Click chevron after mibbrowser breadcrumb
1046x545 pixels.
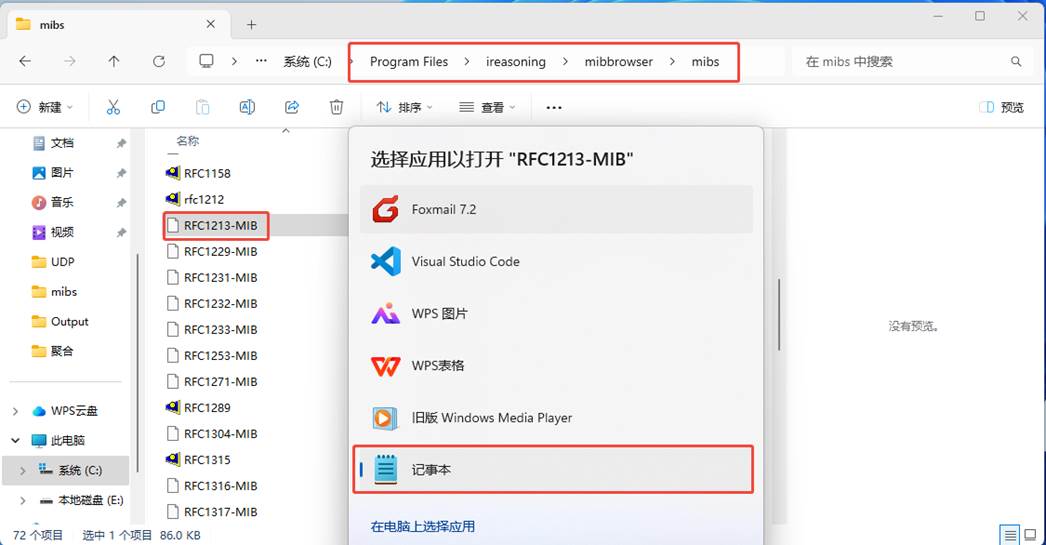pos(672,61)
